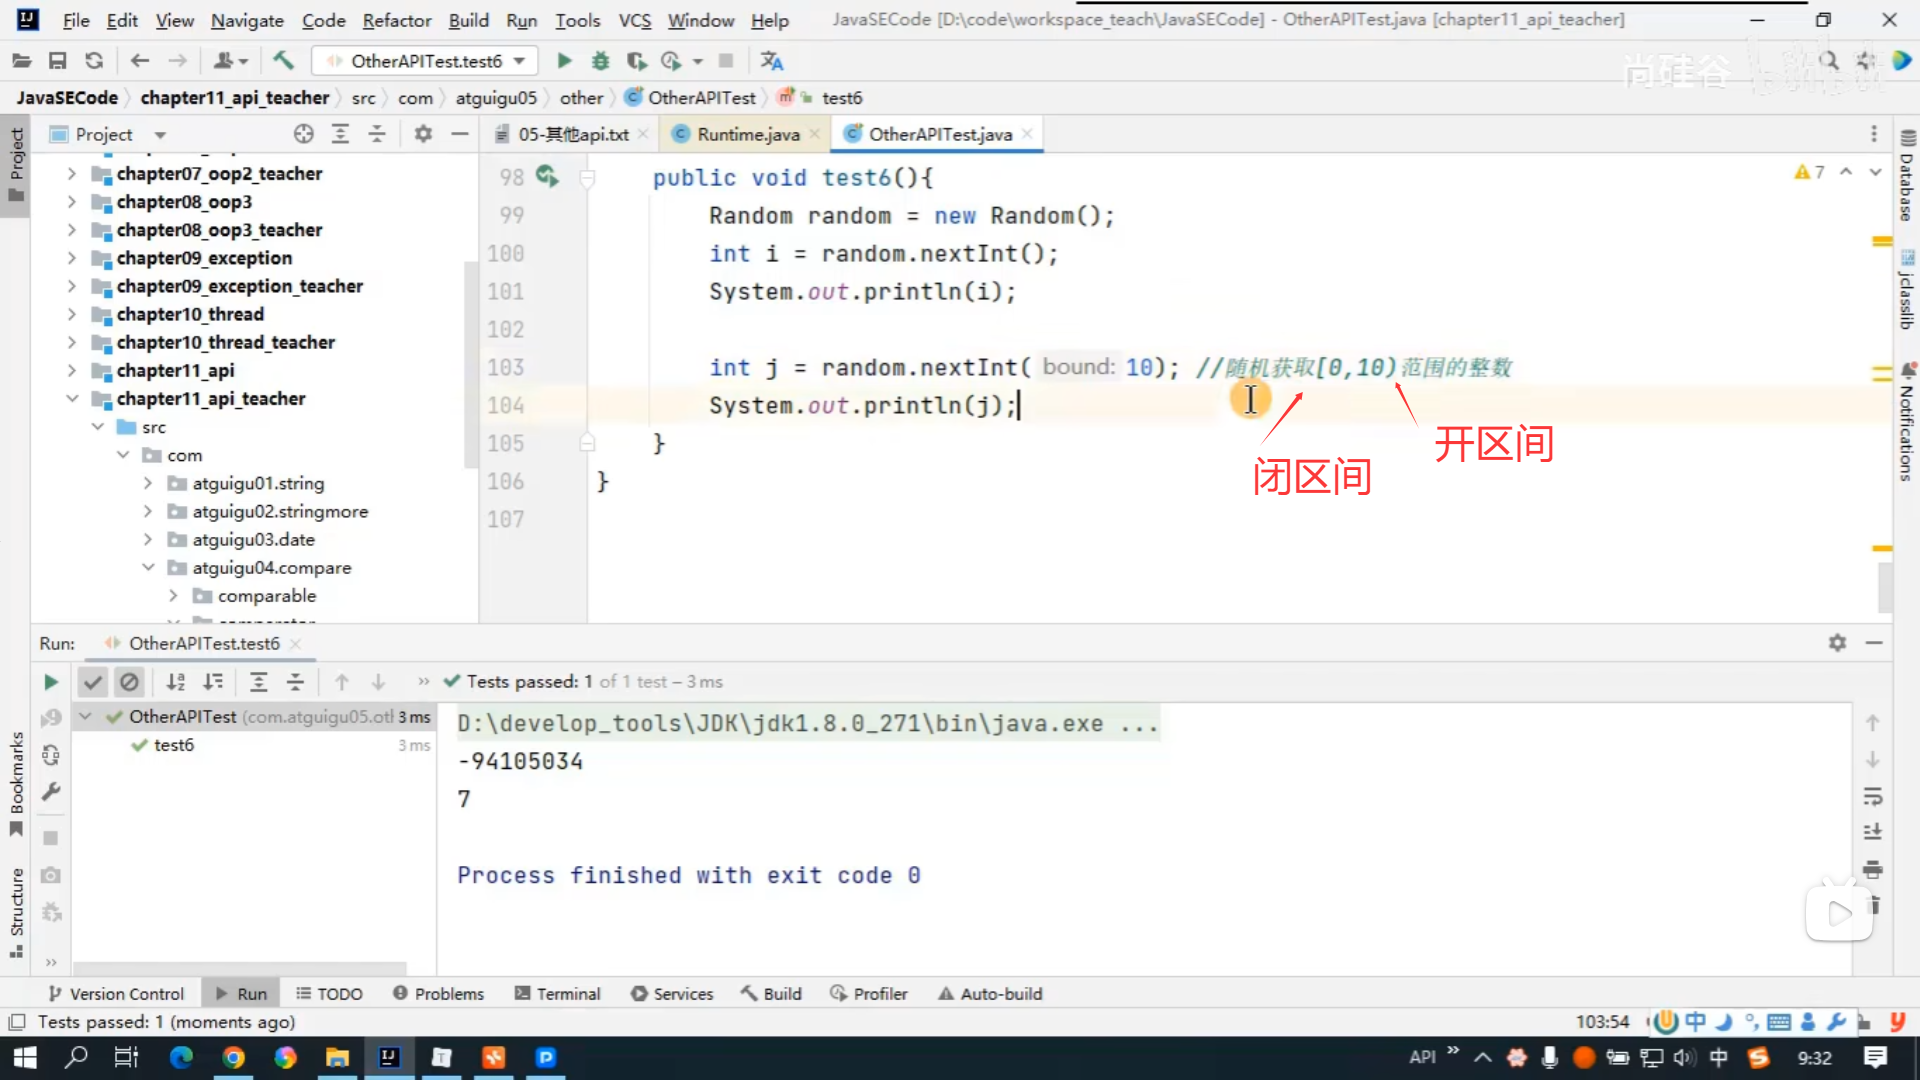Open the Refactor menu
The height and width of the screenshot is (1080, 1920).
click(396, 20)
